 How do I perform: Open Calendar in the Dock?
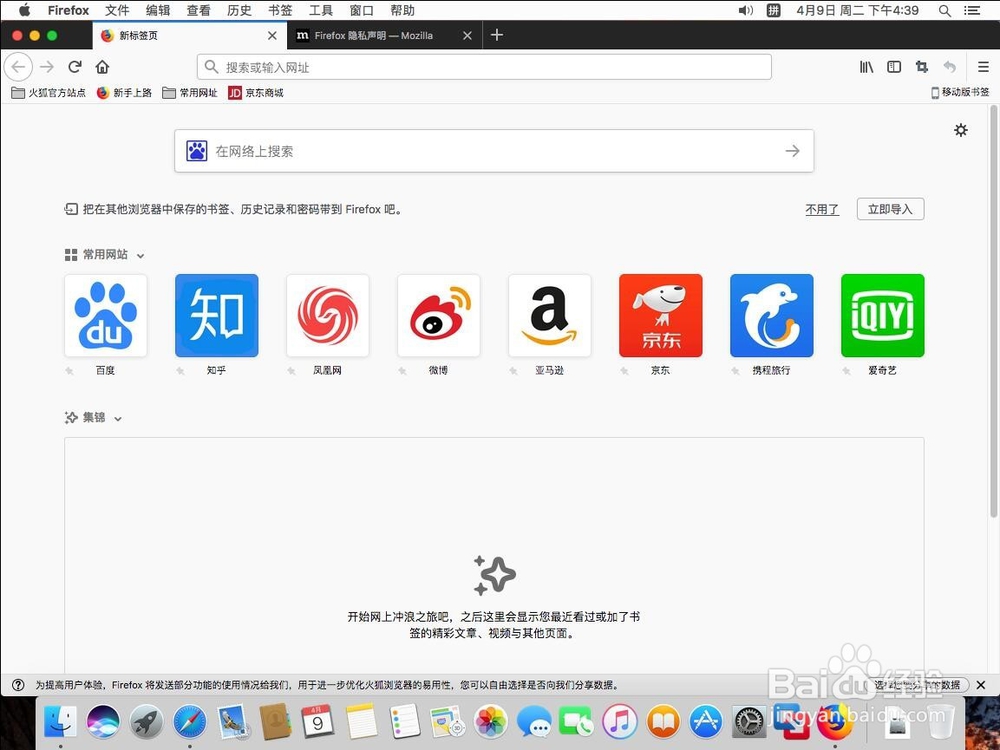[318, 721]
